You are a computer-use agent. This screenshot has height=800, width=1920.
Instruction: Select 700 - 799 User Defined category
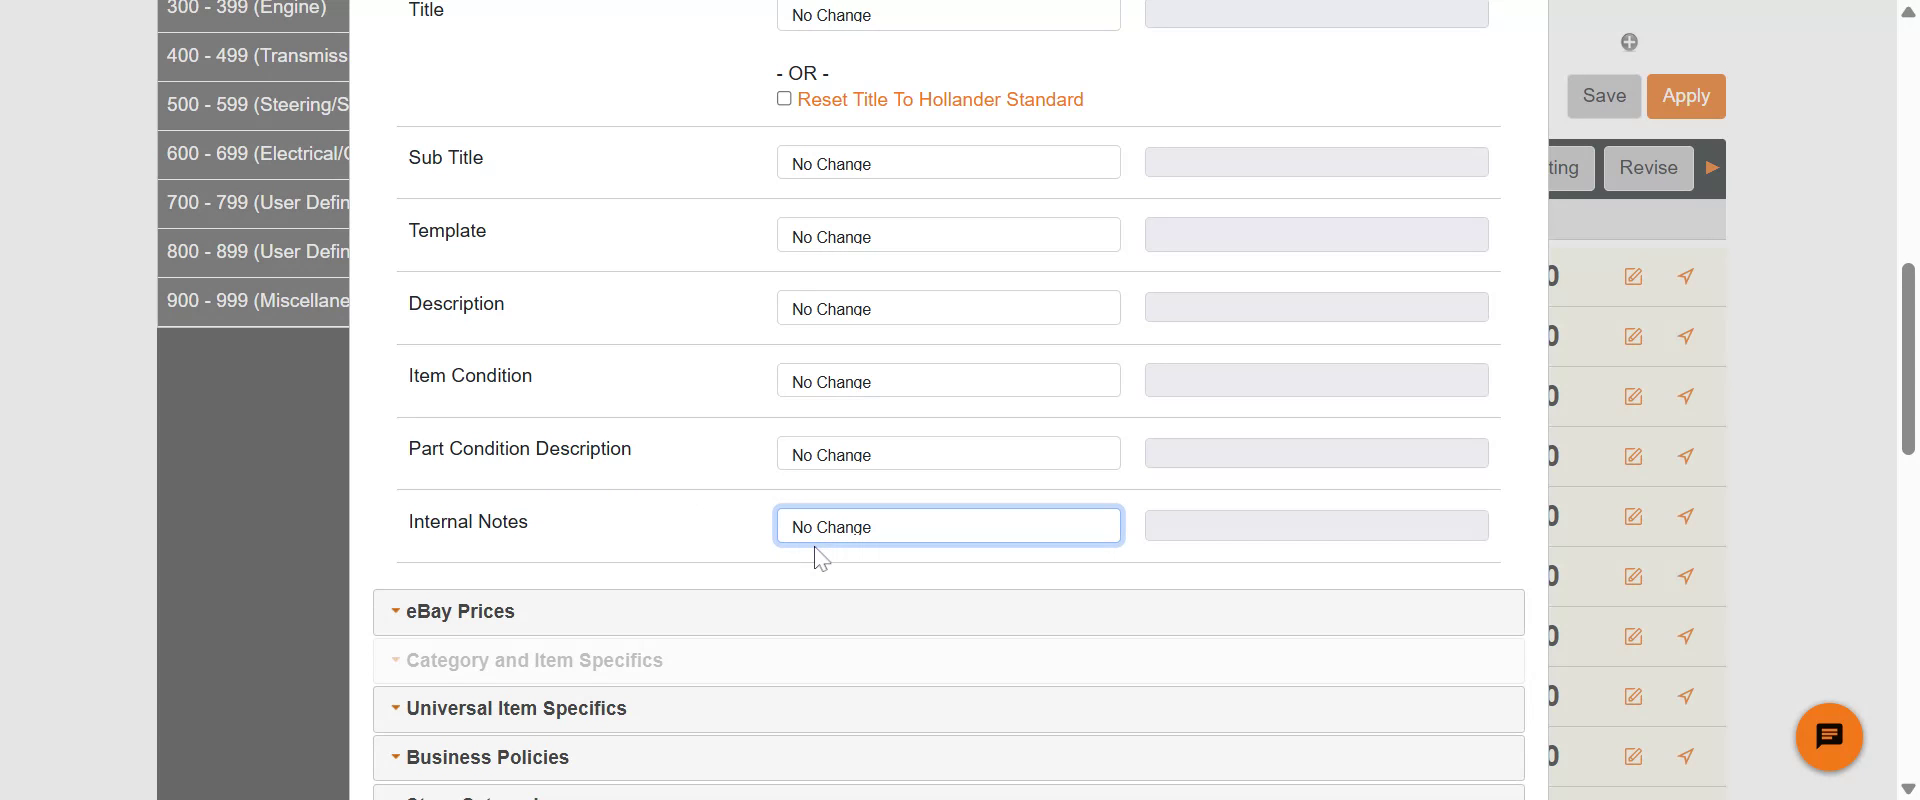click(253, 203)
